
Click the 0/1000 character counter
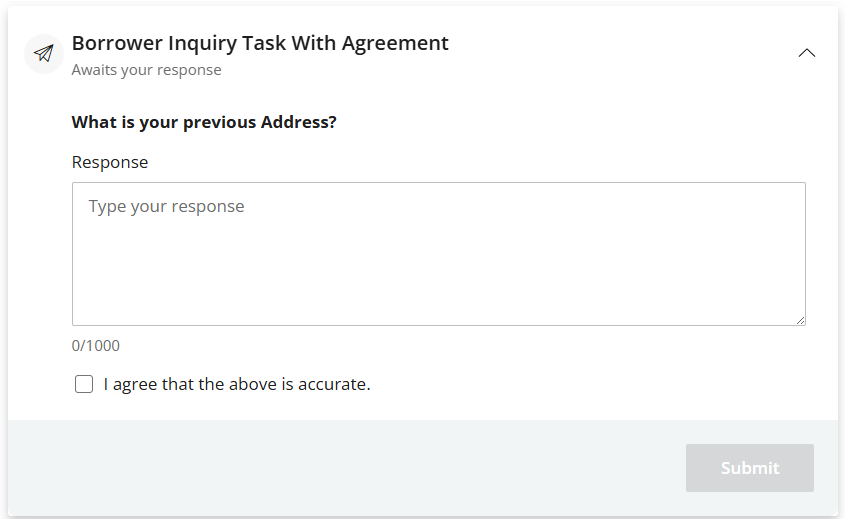coord(96,346)
